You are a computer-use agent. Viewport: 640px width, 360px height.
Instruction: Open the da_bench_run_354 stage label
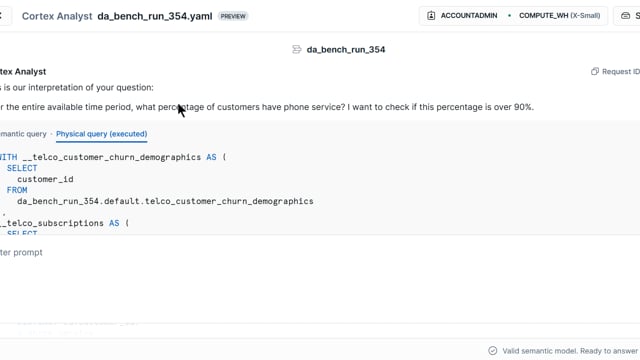tap(346, 50)
